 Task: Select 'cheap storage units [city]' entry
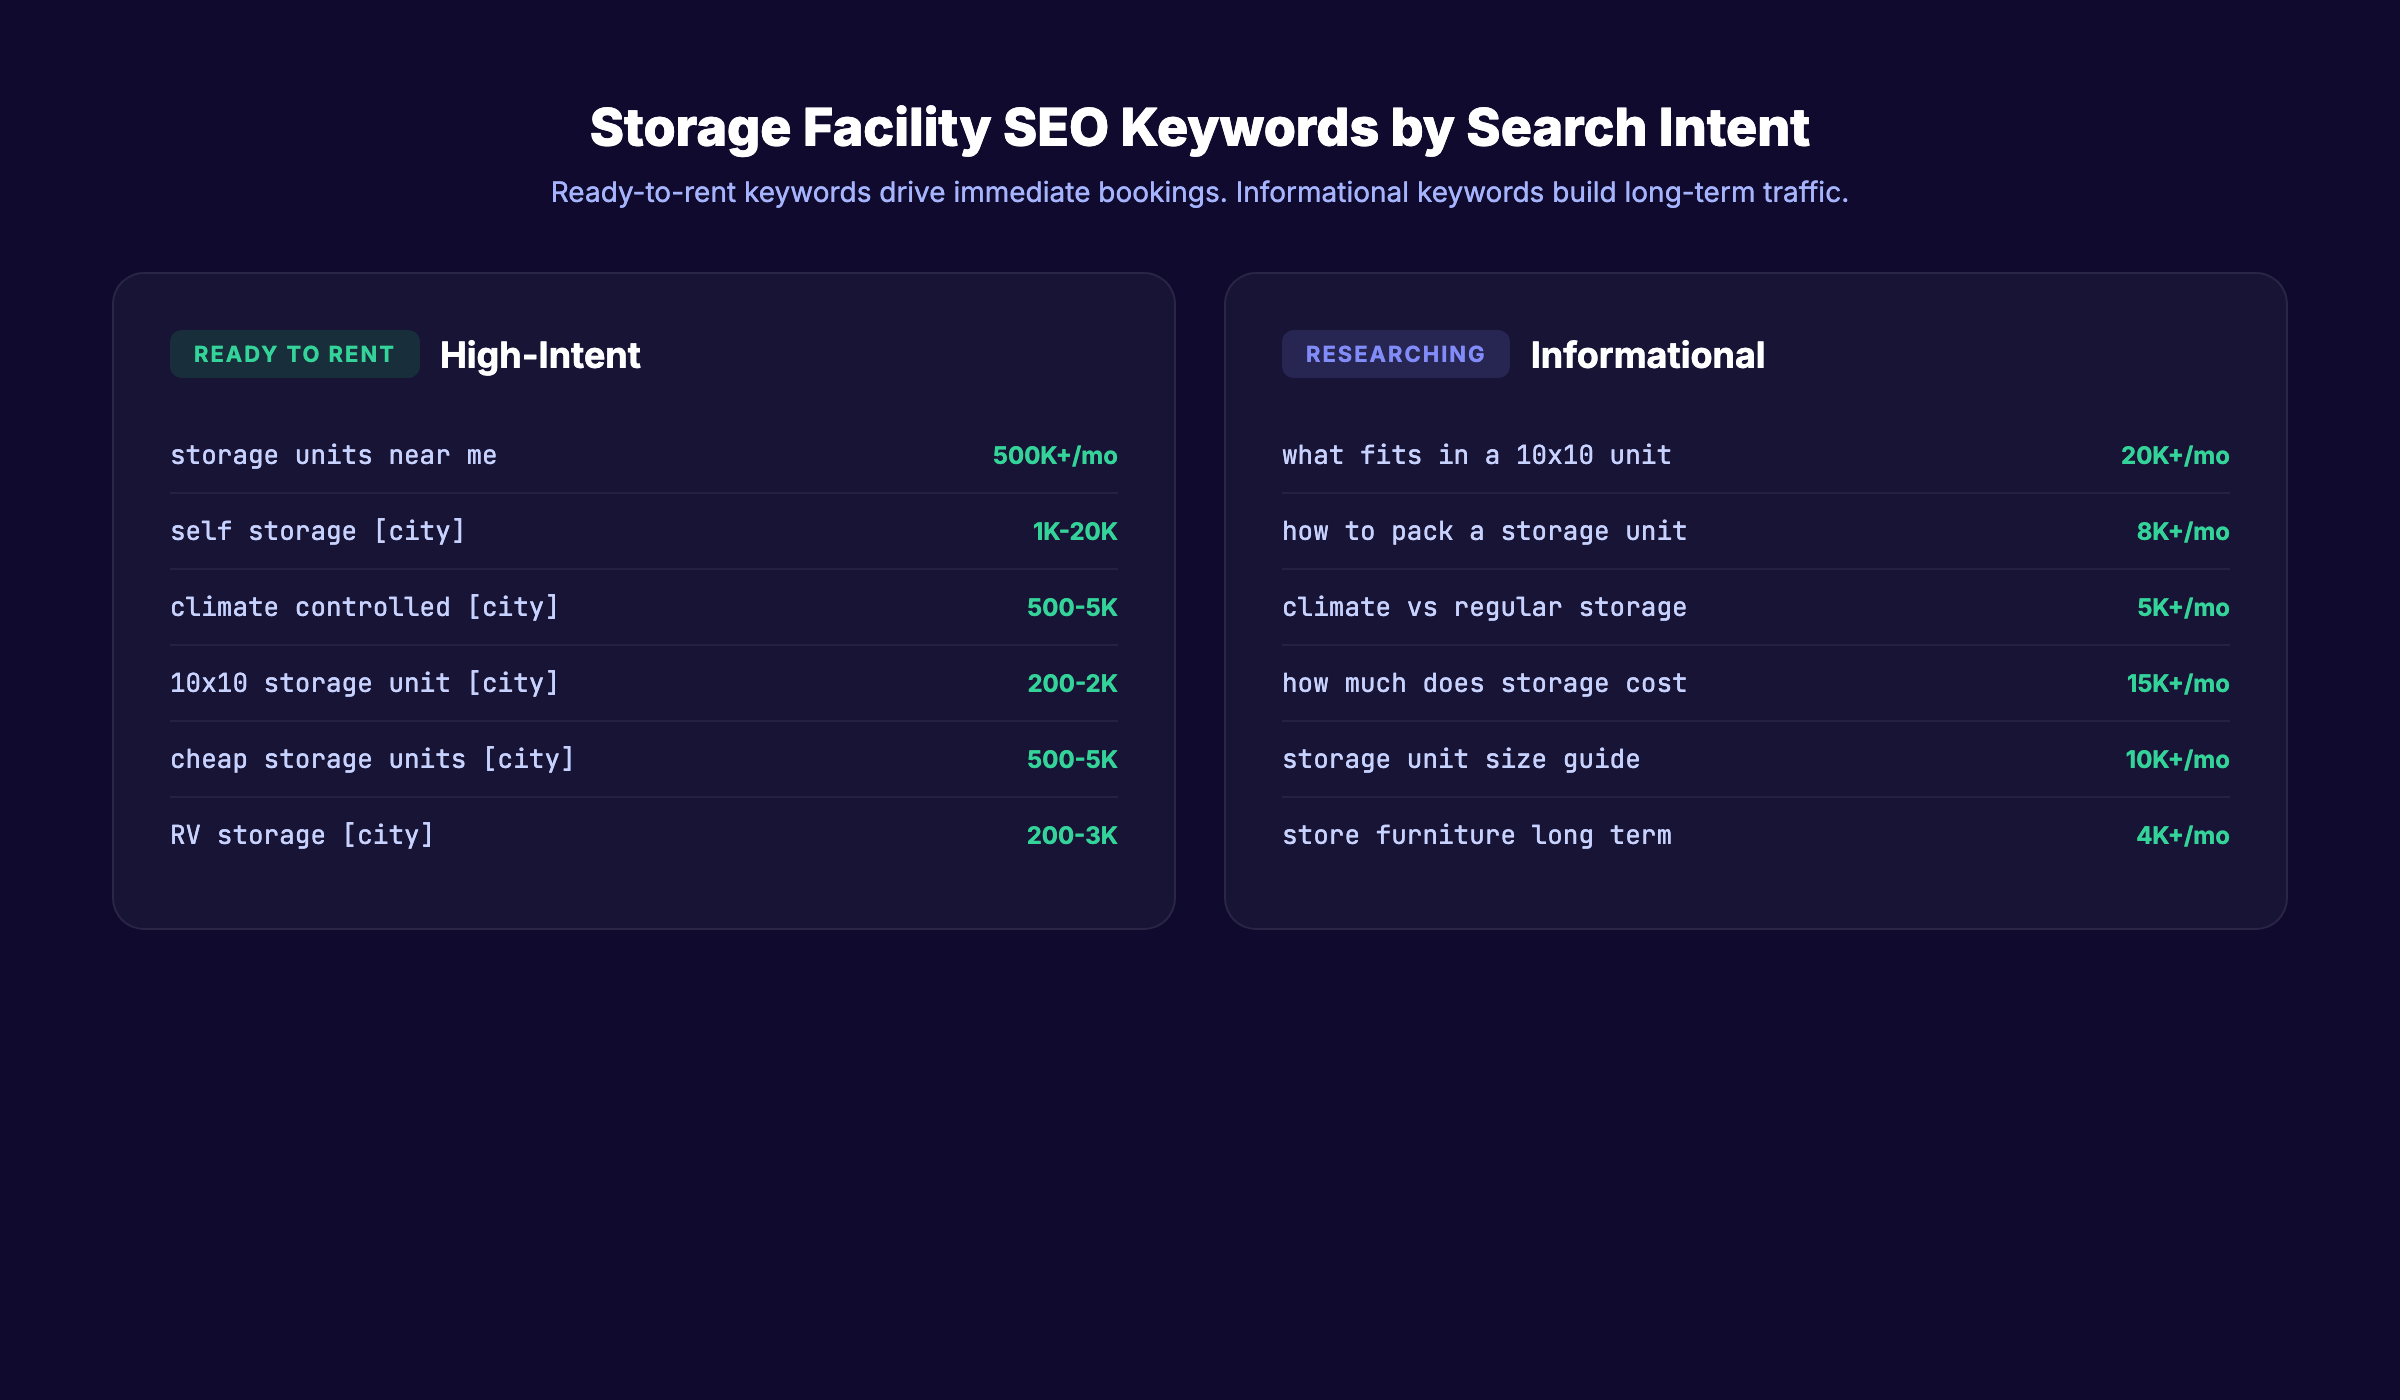pyautogui.click(x=372, y=759)
